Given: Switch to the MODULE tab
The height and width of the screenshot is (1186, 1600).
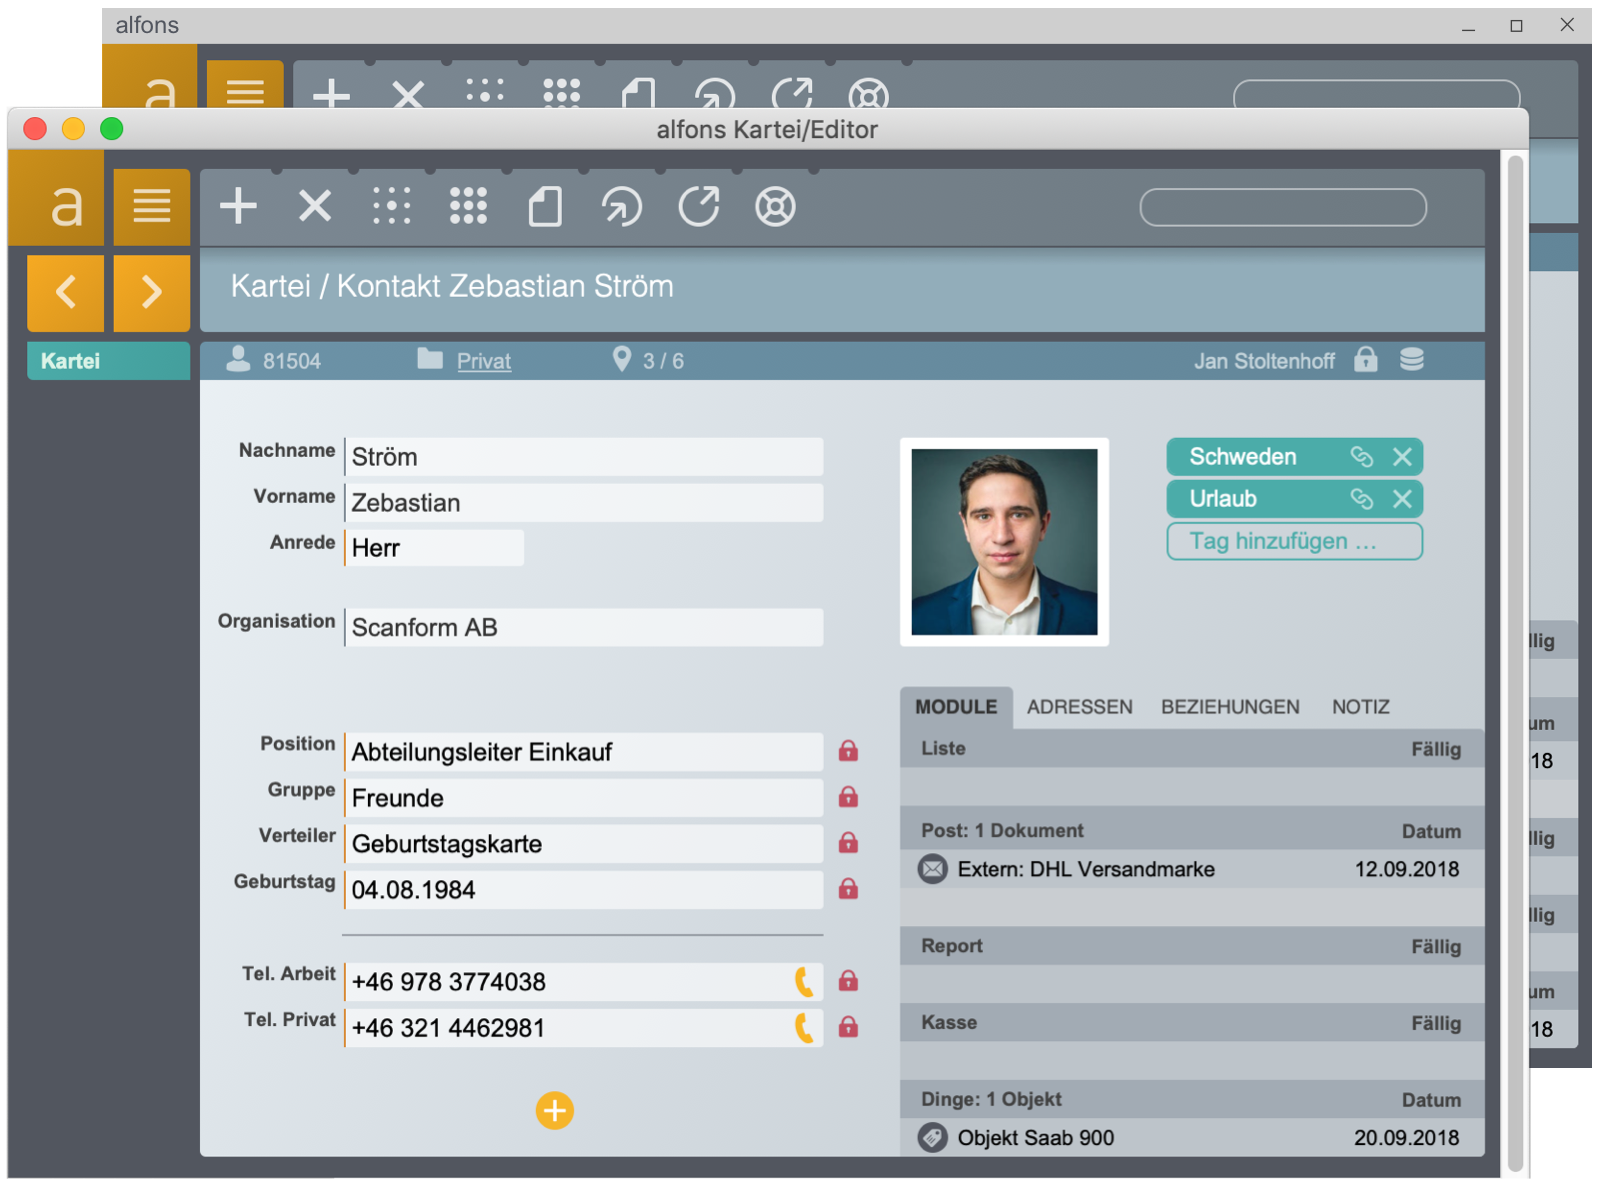Looking at the screenshot, I should click(x=956, y=707).
